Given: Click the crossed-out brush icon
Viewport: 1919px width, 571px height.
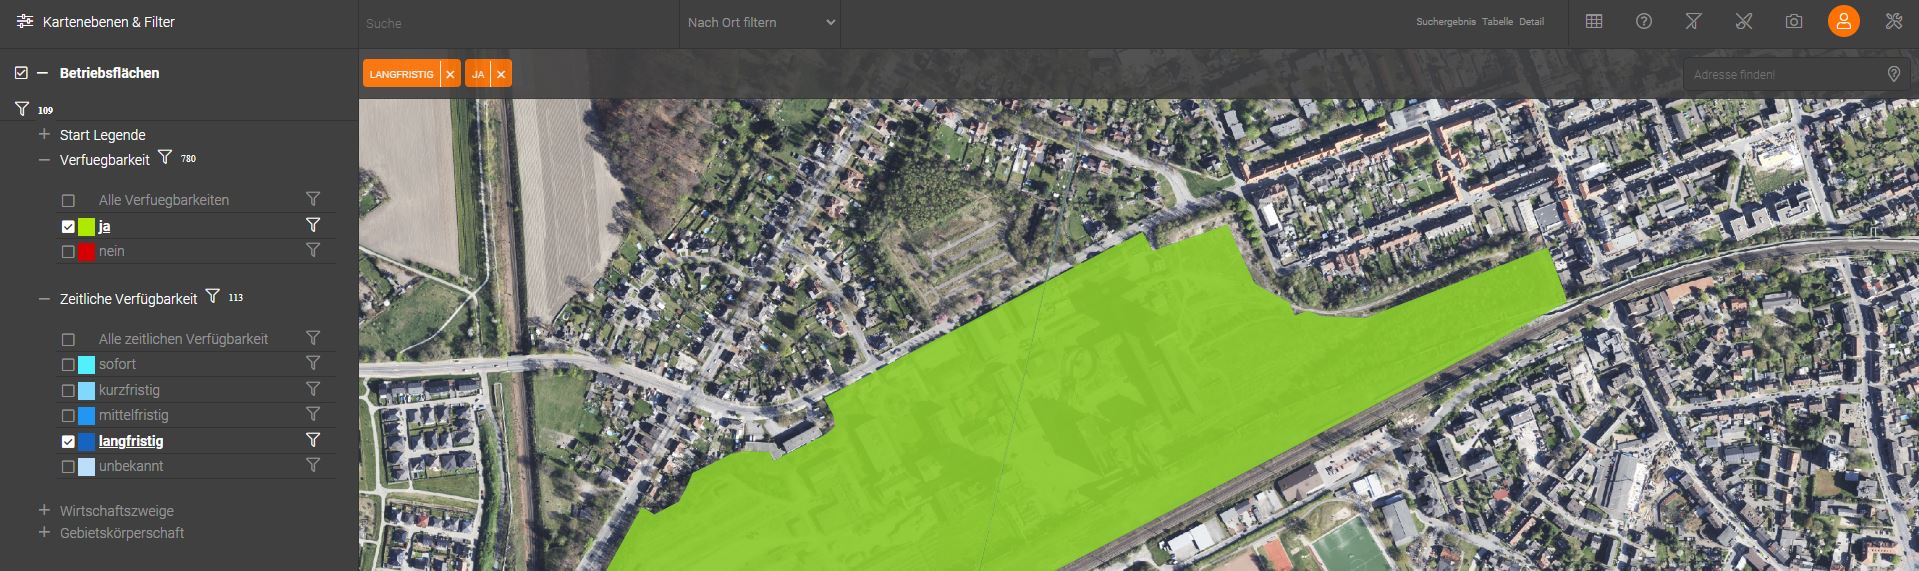Looking at the screenshot, I should click(x=1744, y=21).
